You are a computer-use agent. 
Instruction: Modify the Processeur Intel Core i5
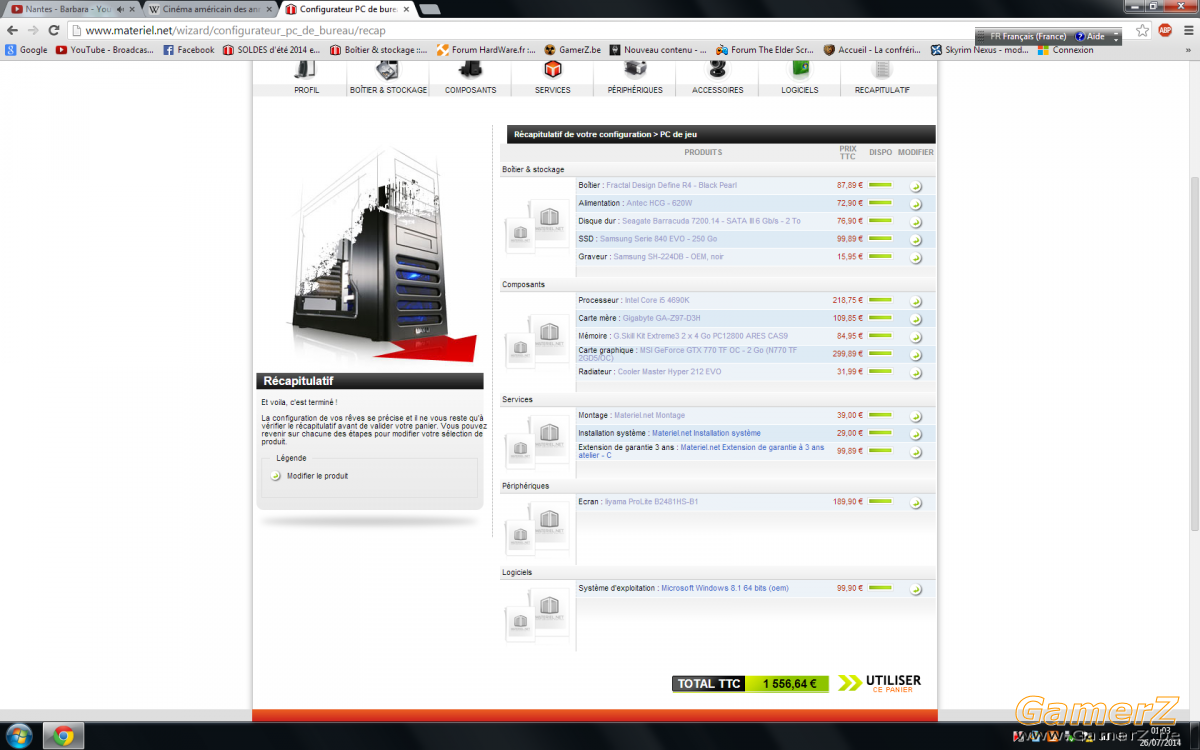[x=915, y=301]
